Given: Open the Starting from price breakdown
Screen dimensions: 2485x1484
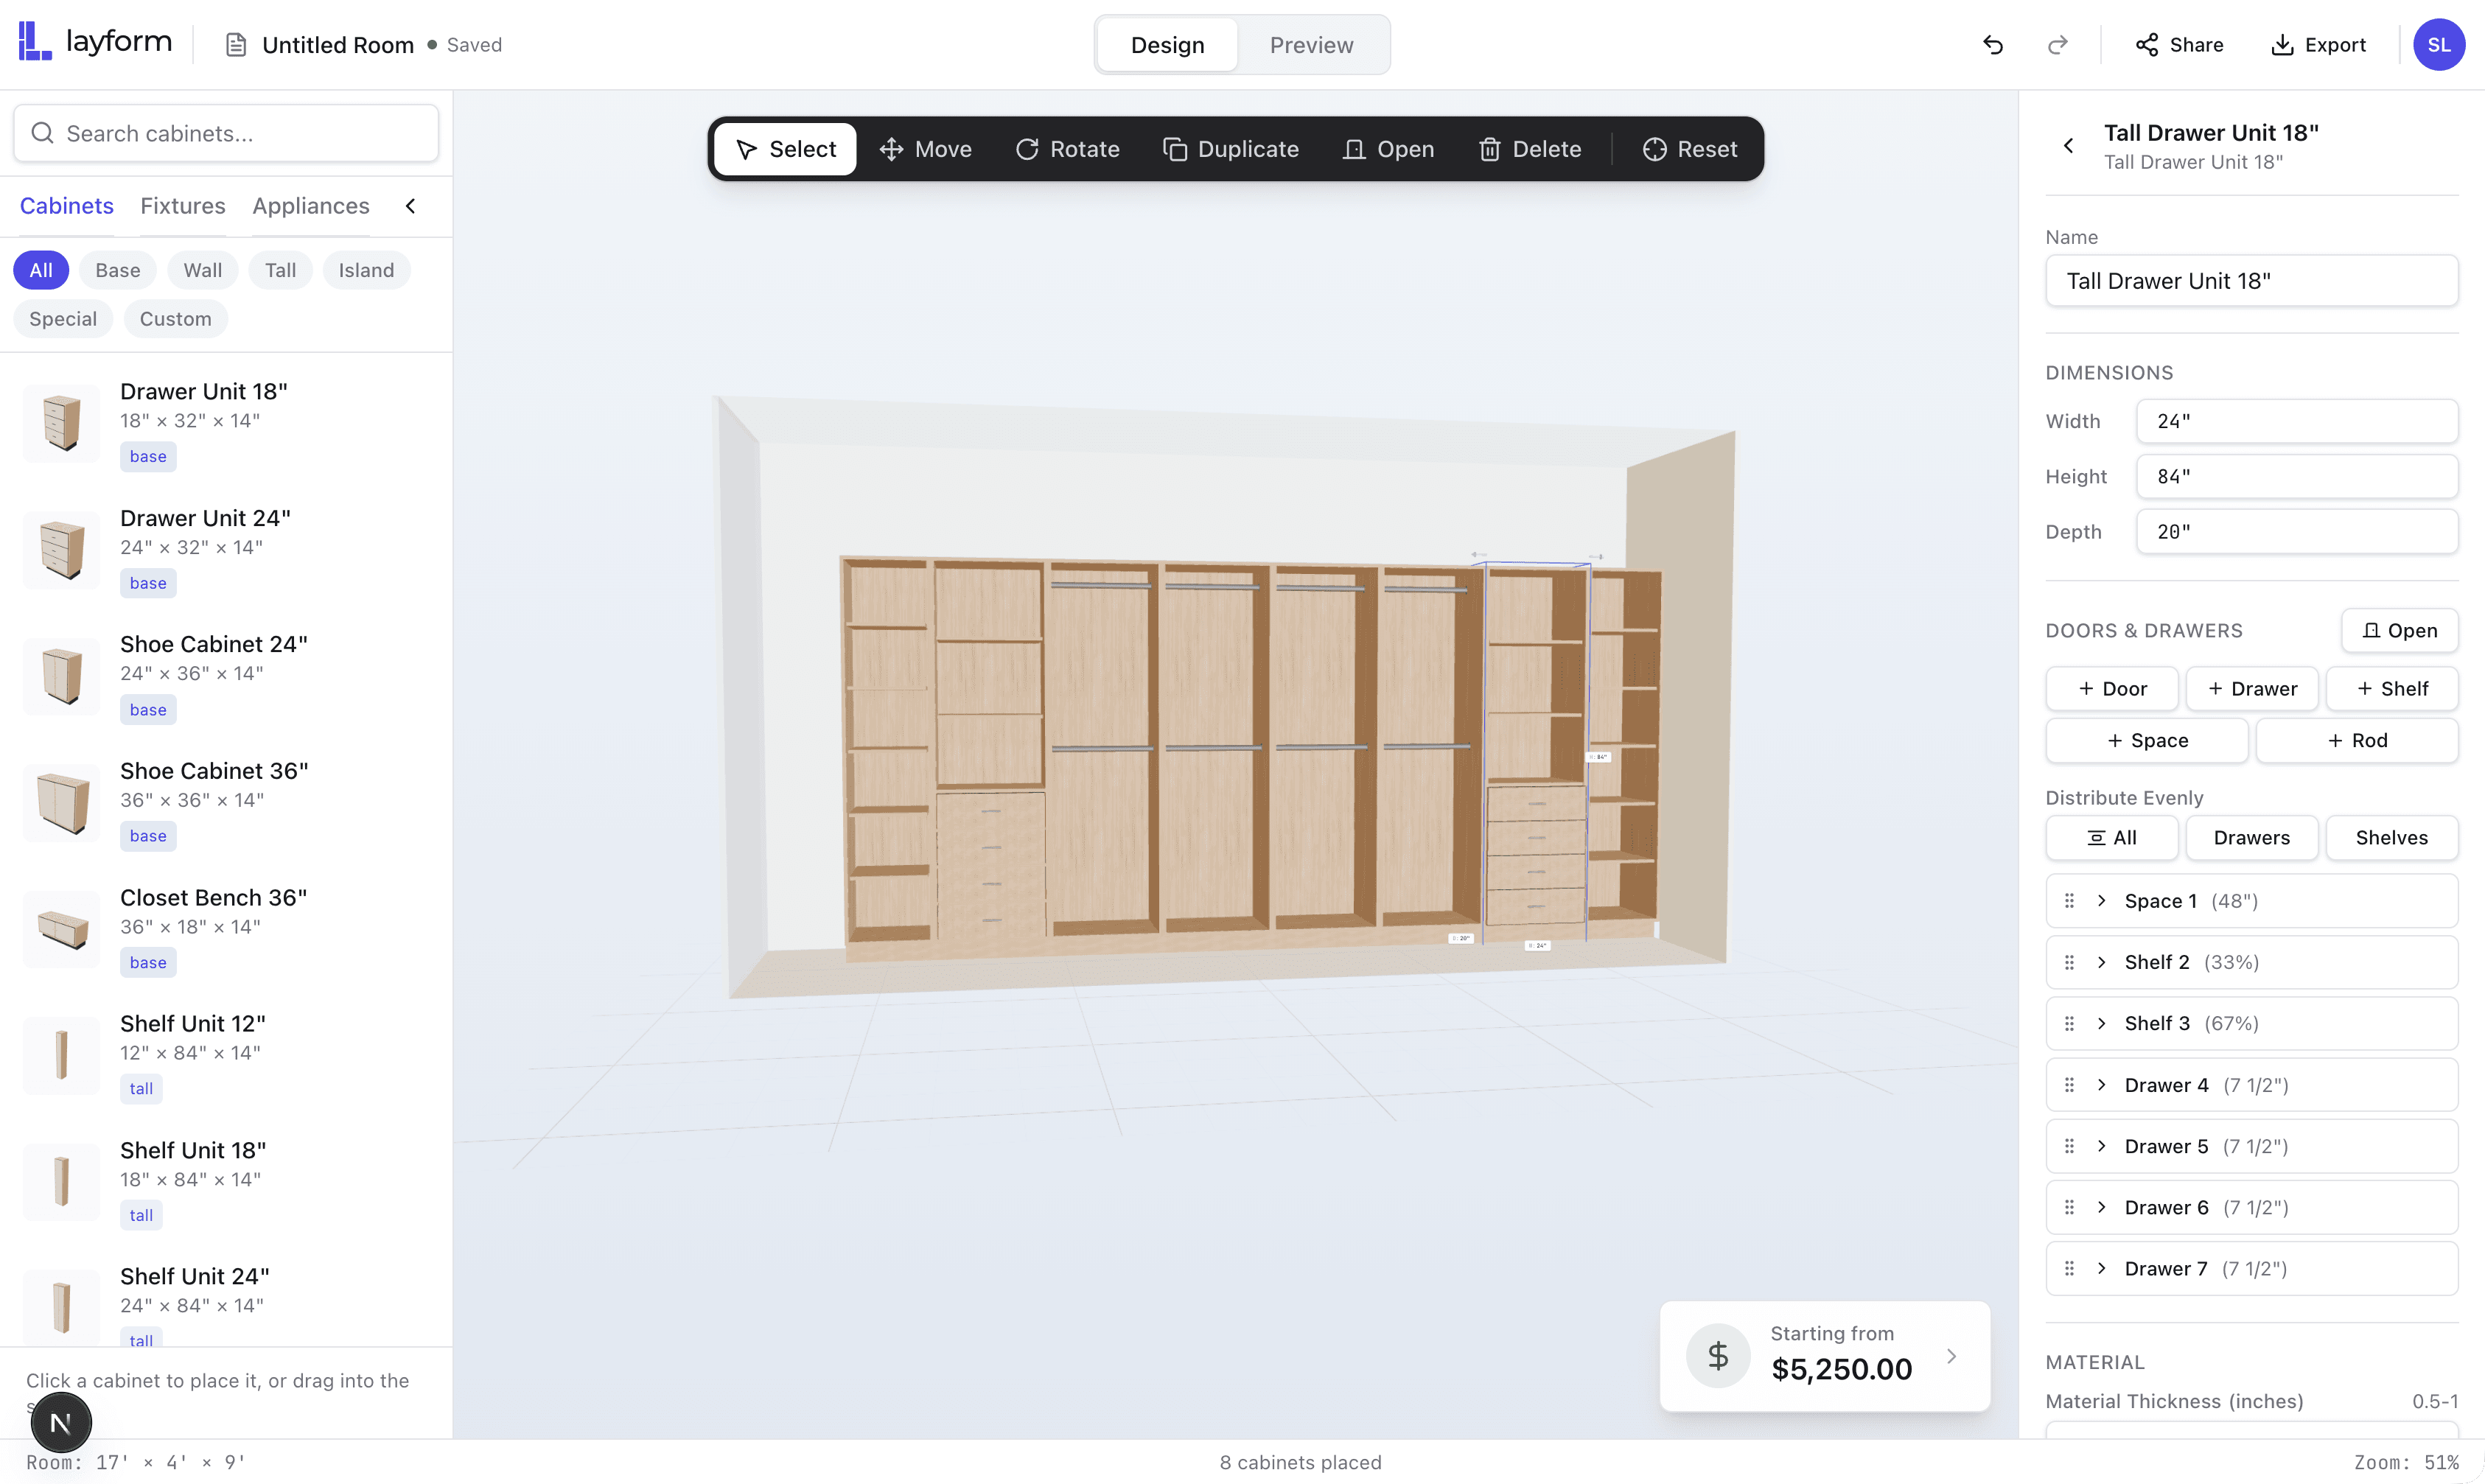Looking at the screenshot, I should pos(1825,1356).
